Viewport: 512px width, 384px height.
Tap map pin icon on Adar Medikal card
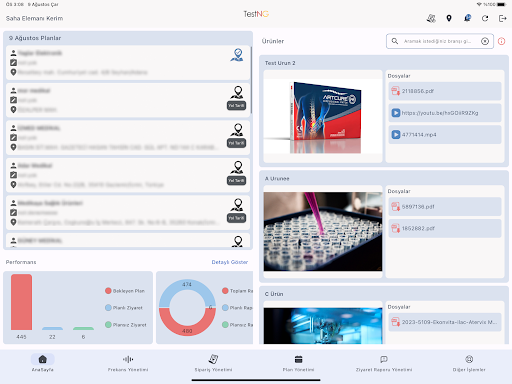237,167
